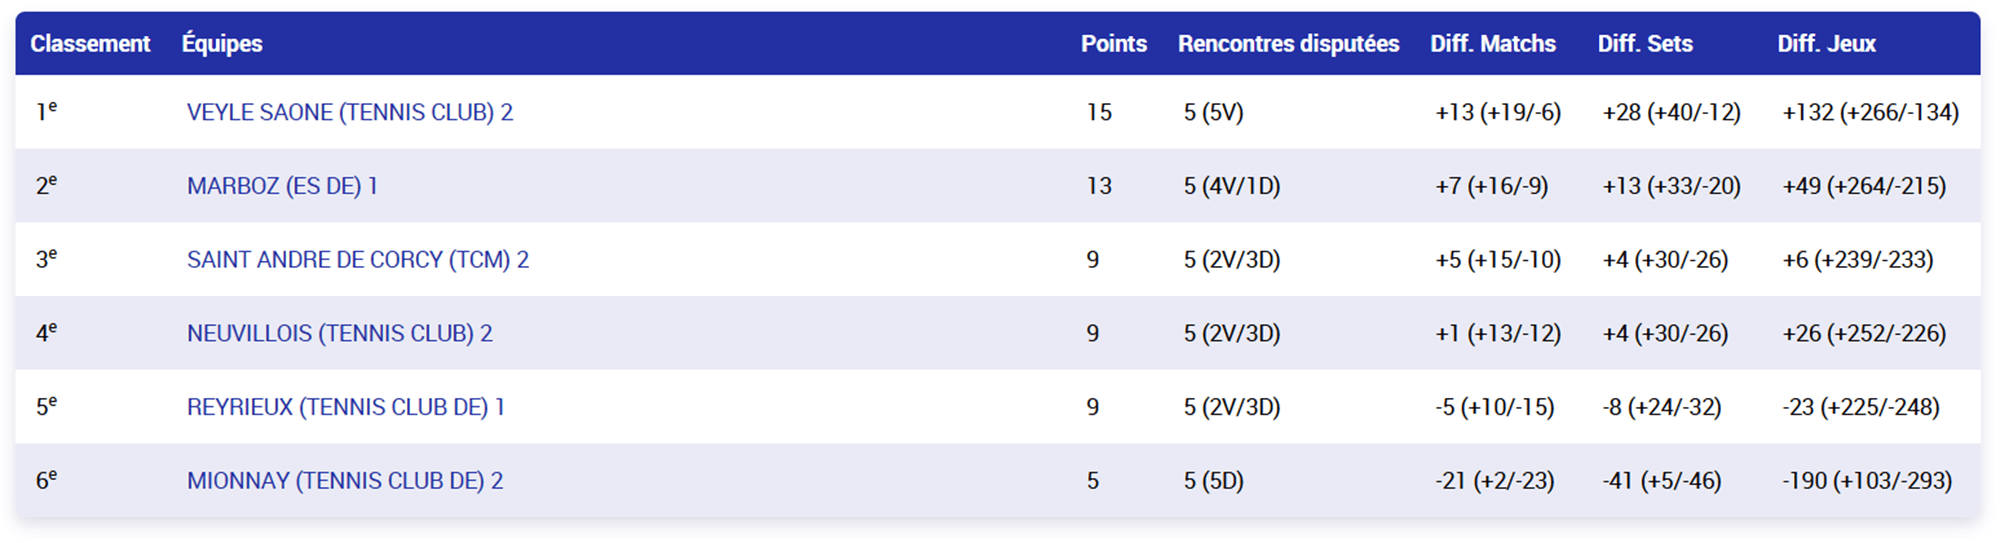The width and height of the screenshot is (2000, 543).
Task: Click the Diff. Jeux column header
Action: coord(1826,44)
